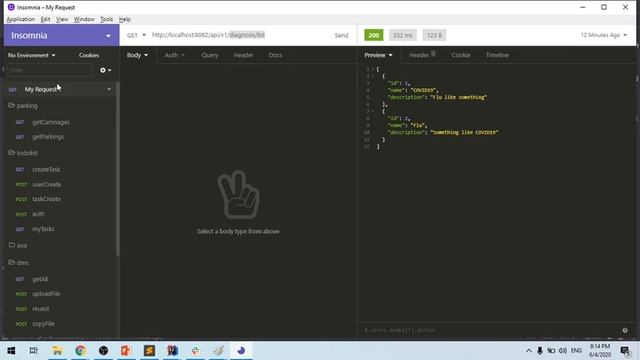The width and height of the screenshot is (640, 360).
Task: Collapse the dms folder
Action: pyautogui.click(x=19, y=262)
